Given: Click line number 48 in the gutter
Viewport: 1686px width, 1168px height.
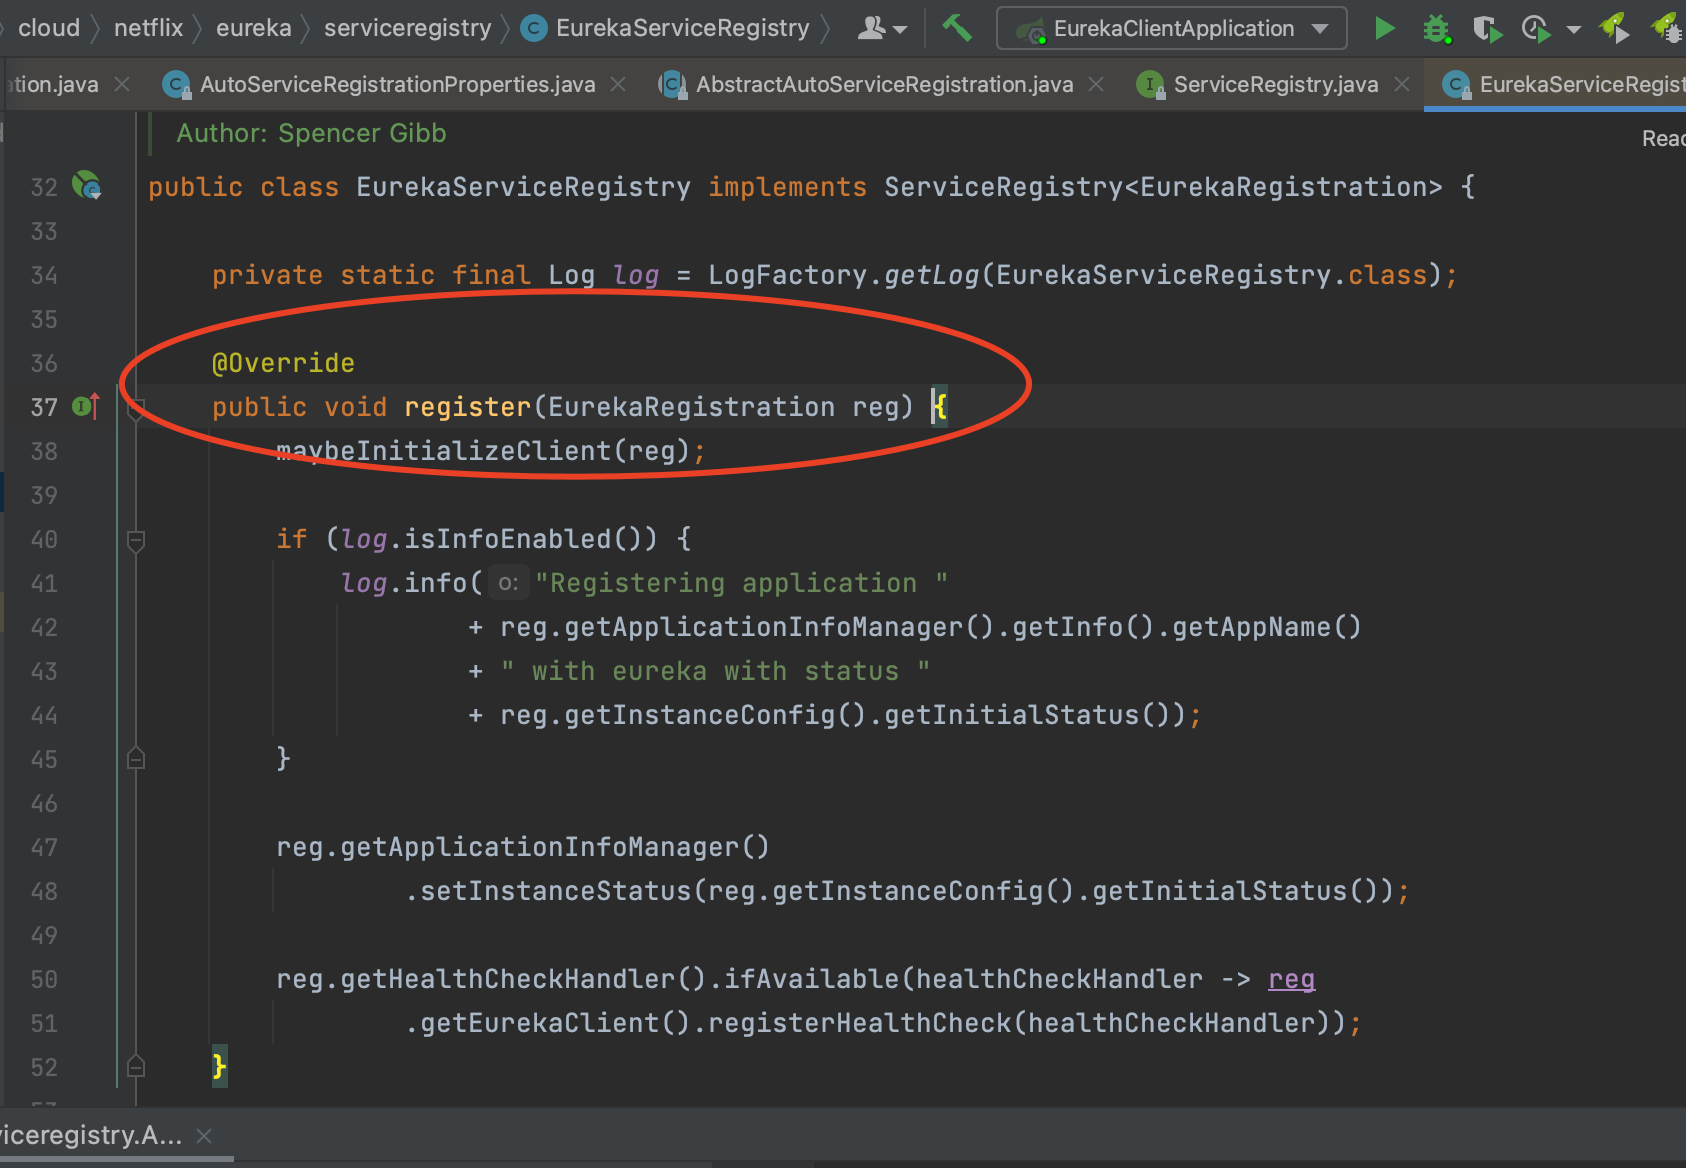Looking at the screenshot, I should pos(44,891).
